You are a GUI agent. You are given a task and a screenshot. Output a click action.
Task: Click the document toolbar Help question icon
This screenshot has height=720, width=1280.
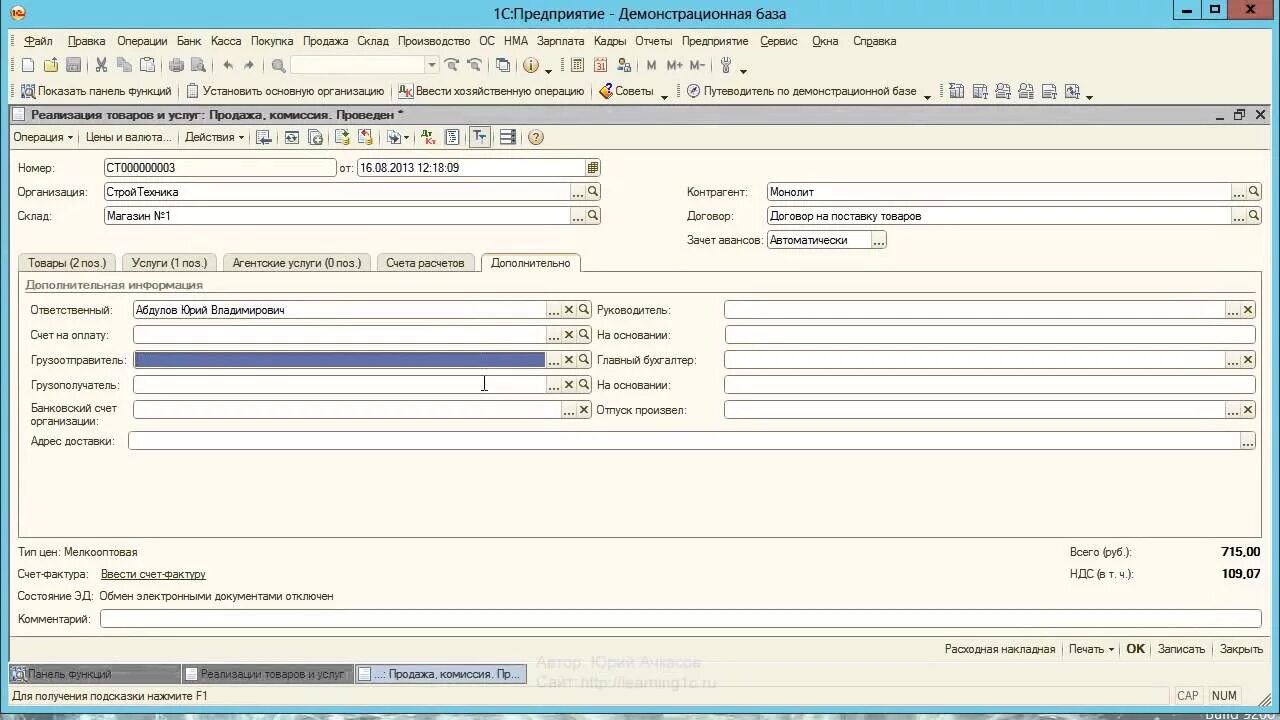coord(535,137)
